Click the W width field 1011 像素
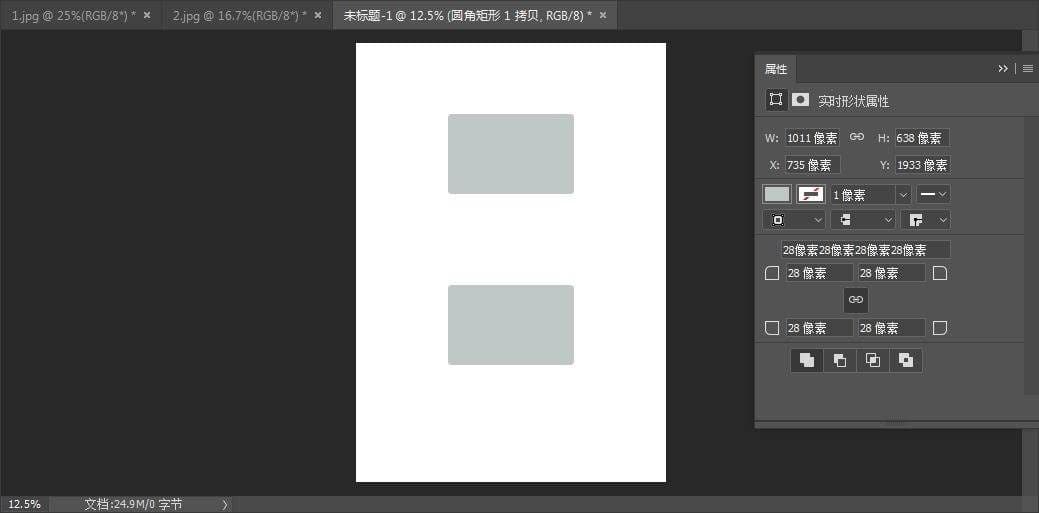Image resolution: width=1039 pixels, height=513 pixels. tap(812, 138)
